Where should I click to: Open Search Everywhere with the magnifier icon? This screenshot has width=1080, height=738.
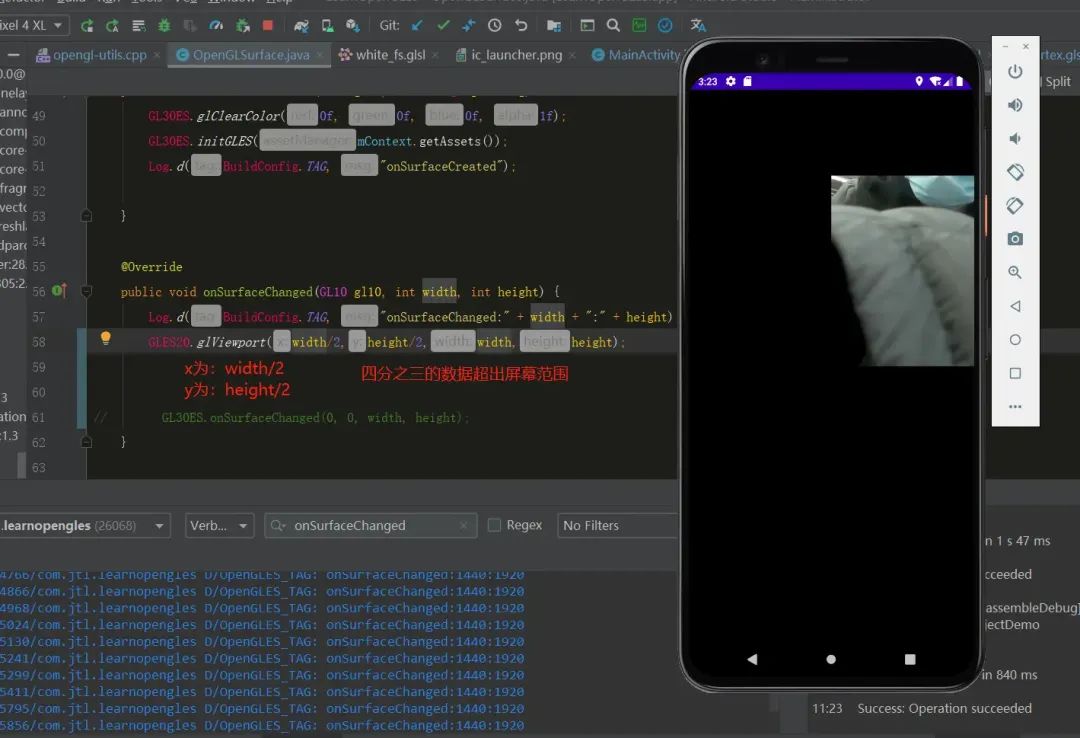tap(613, 25)
